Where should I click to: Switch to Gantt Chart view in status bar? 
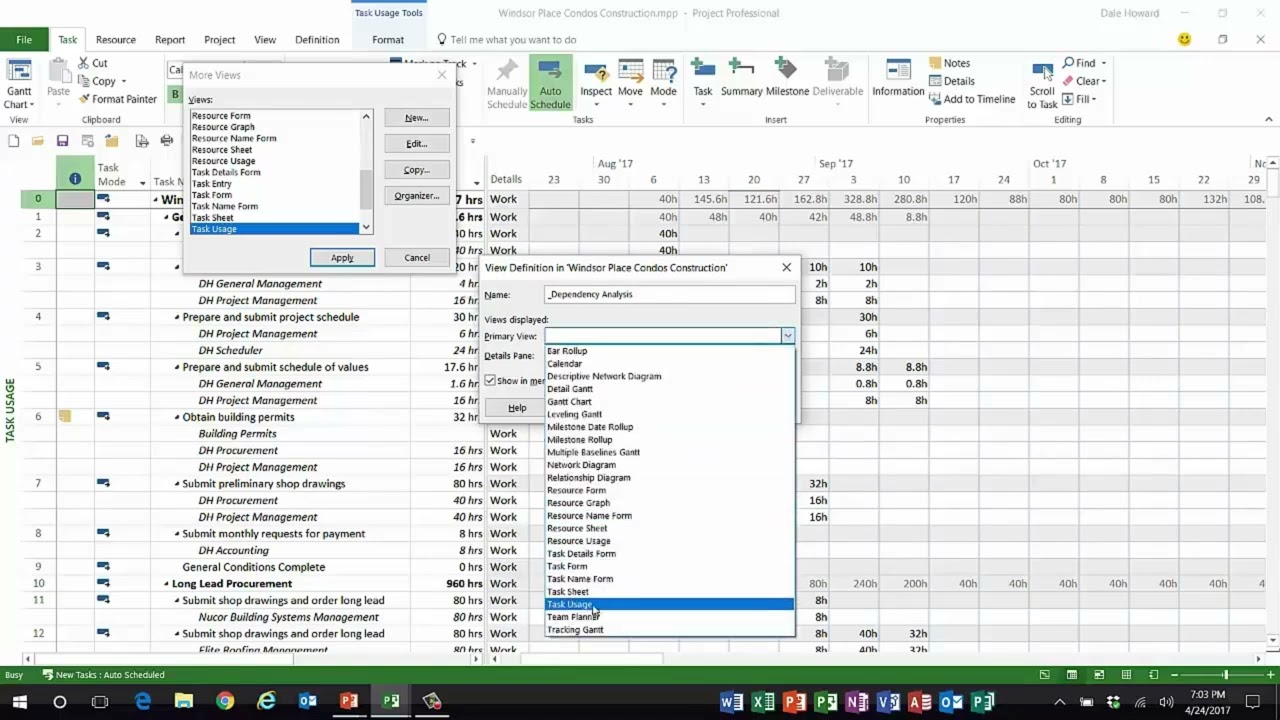coord(1045,675)
